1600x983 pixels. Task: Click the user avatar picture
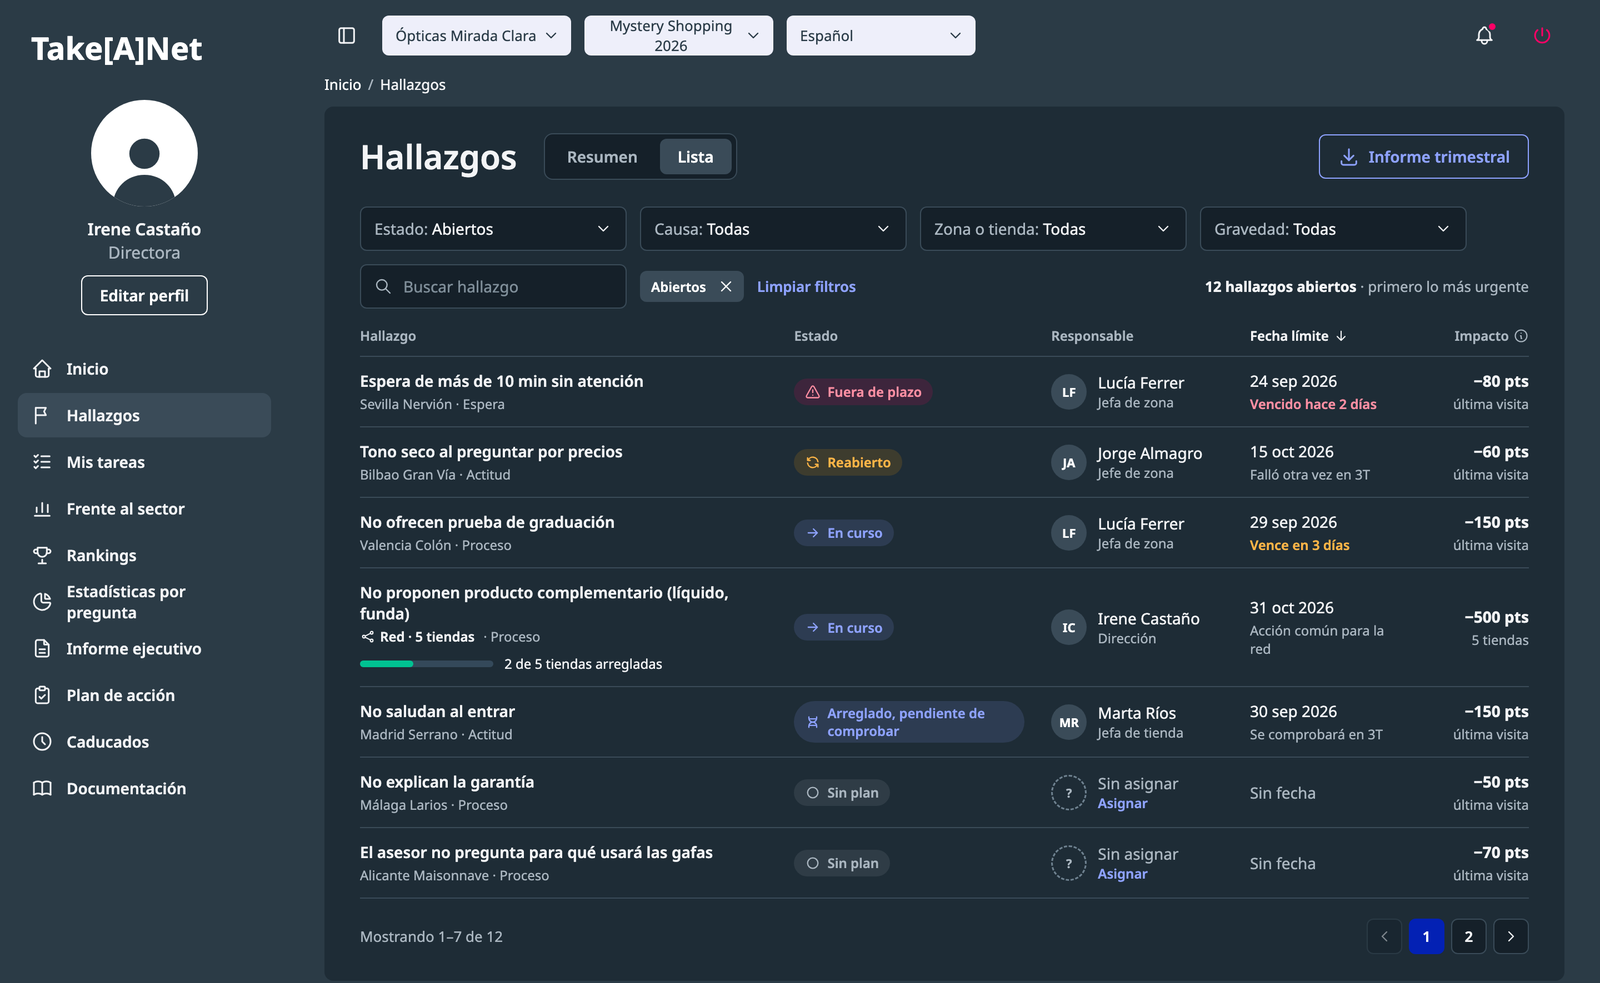click(144, 153)
